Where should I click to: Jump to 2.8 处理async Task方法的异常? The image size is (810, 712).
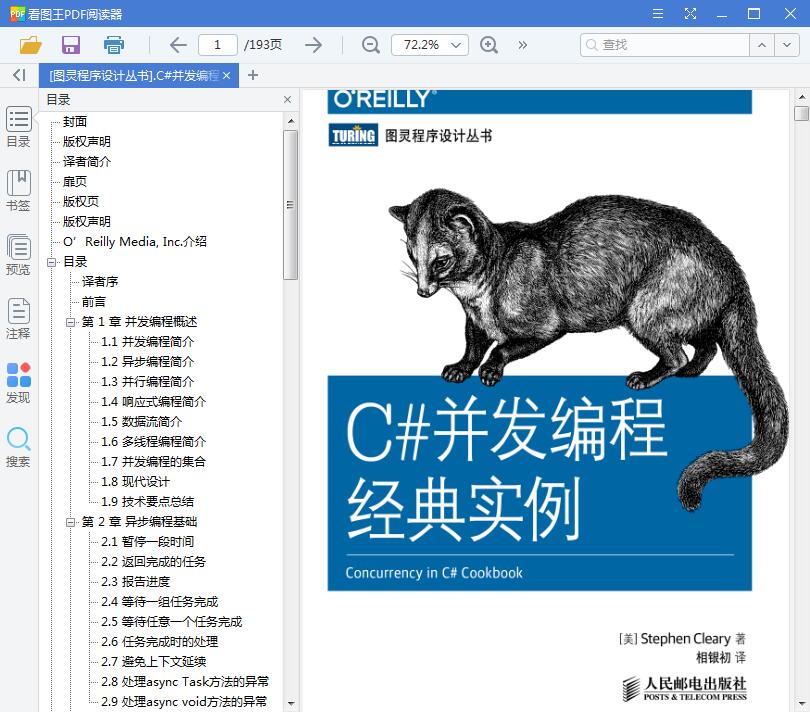pyautogui.click(x=185, y=682)
